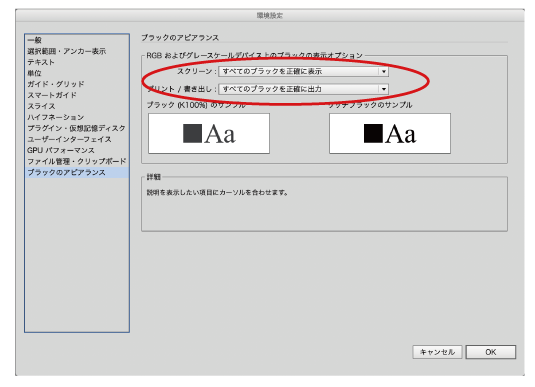Select ブラックのアピアランス in the sidebar
This screenshot has width=535, height=387.
tap(77, 172)
